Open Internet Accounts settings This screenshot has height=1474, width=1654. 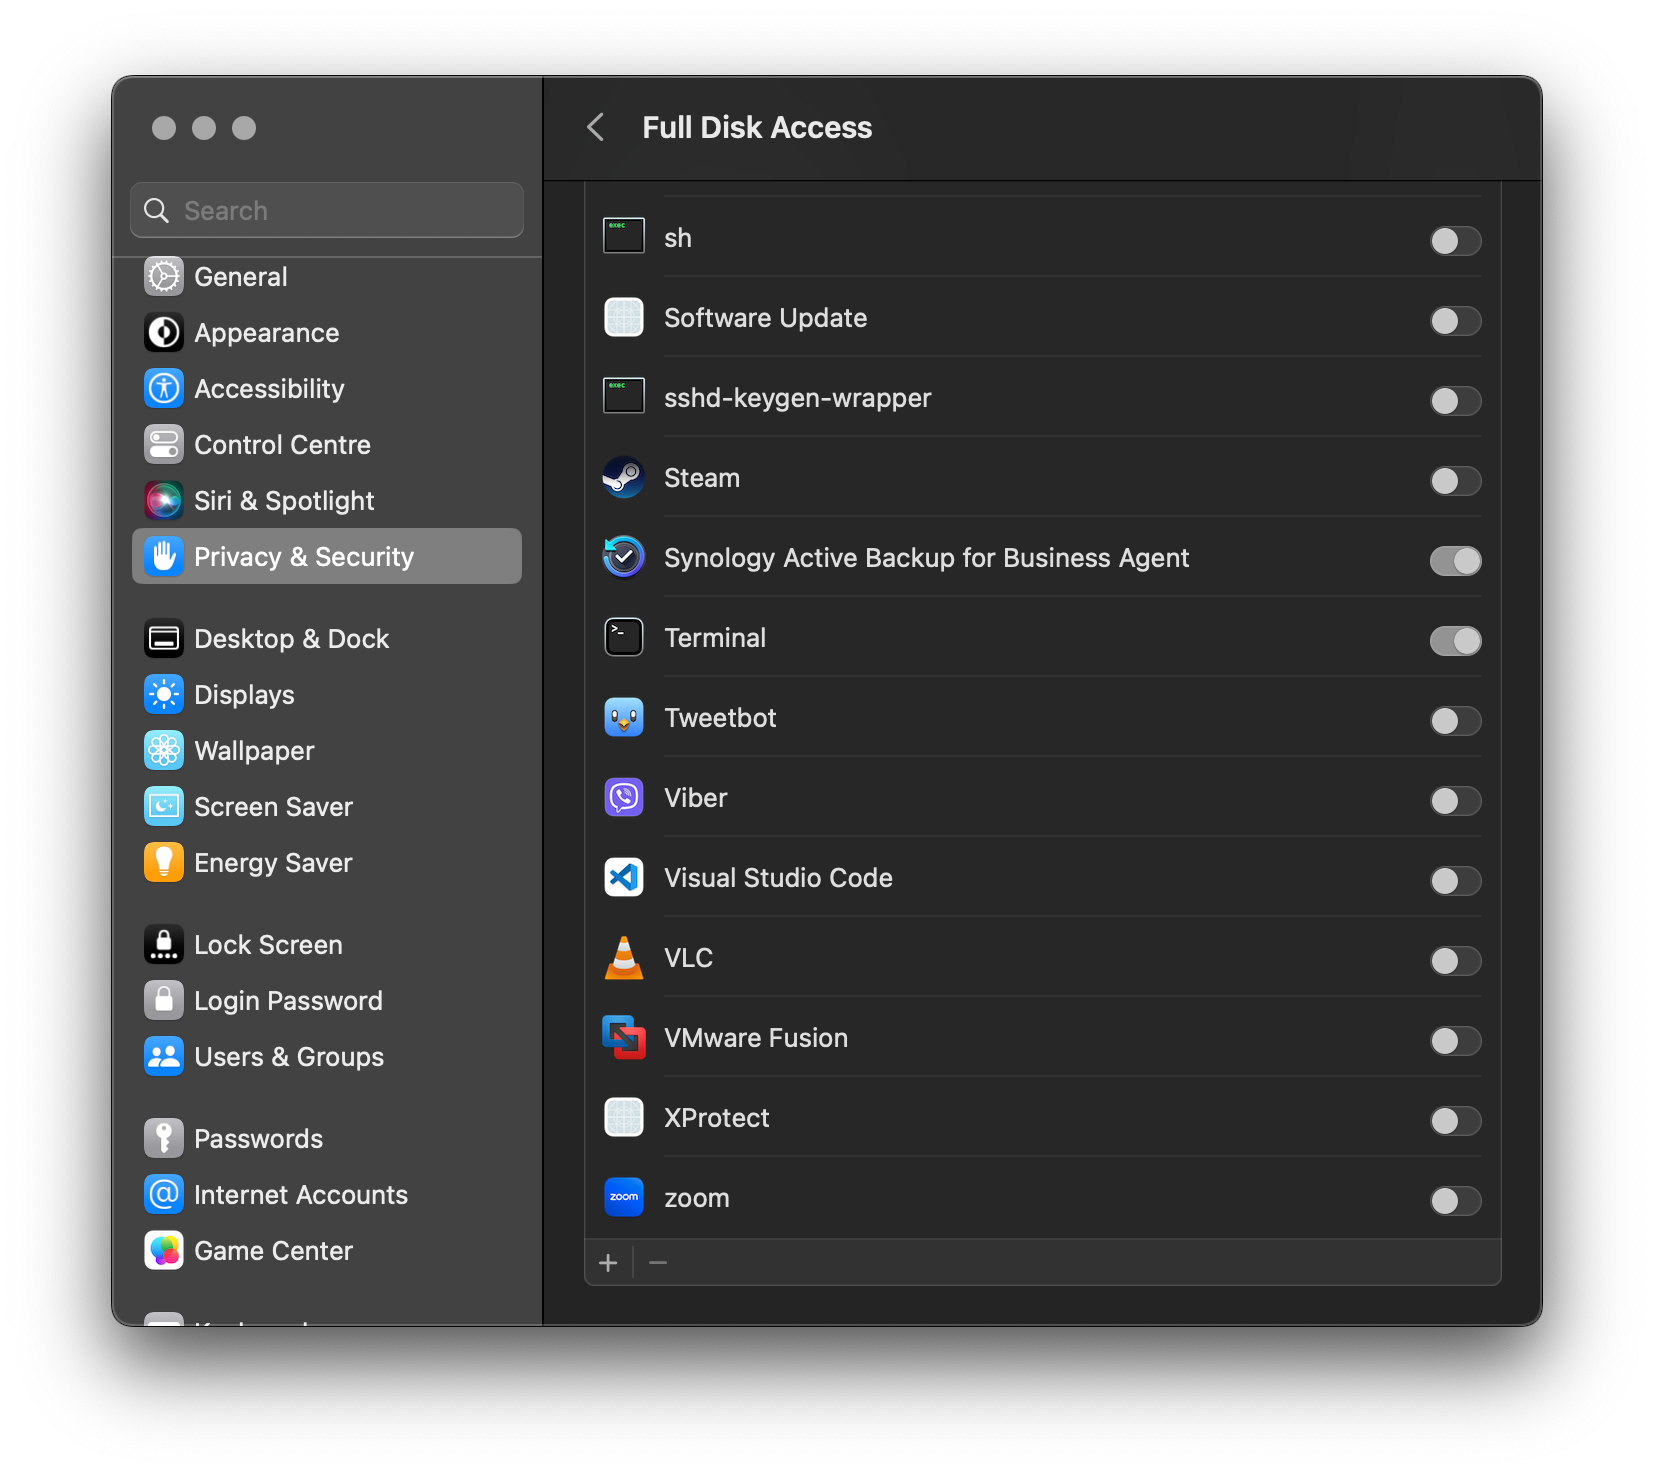[x=327, y=1195]
